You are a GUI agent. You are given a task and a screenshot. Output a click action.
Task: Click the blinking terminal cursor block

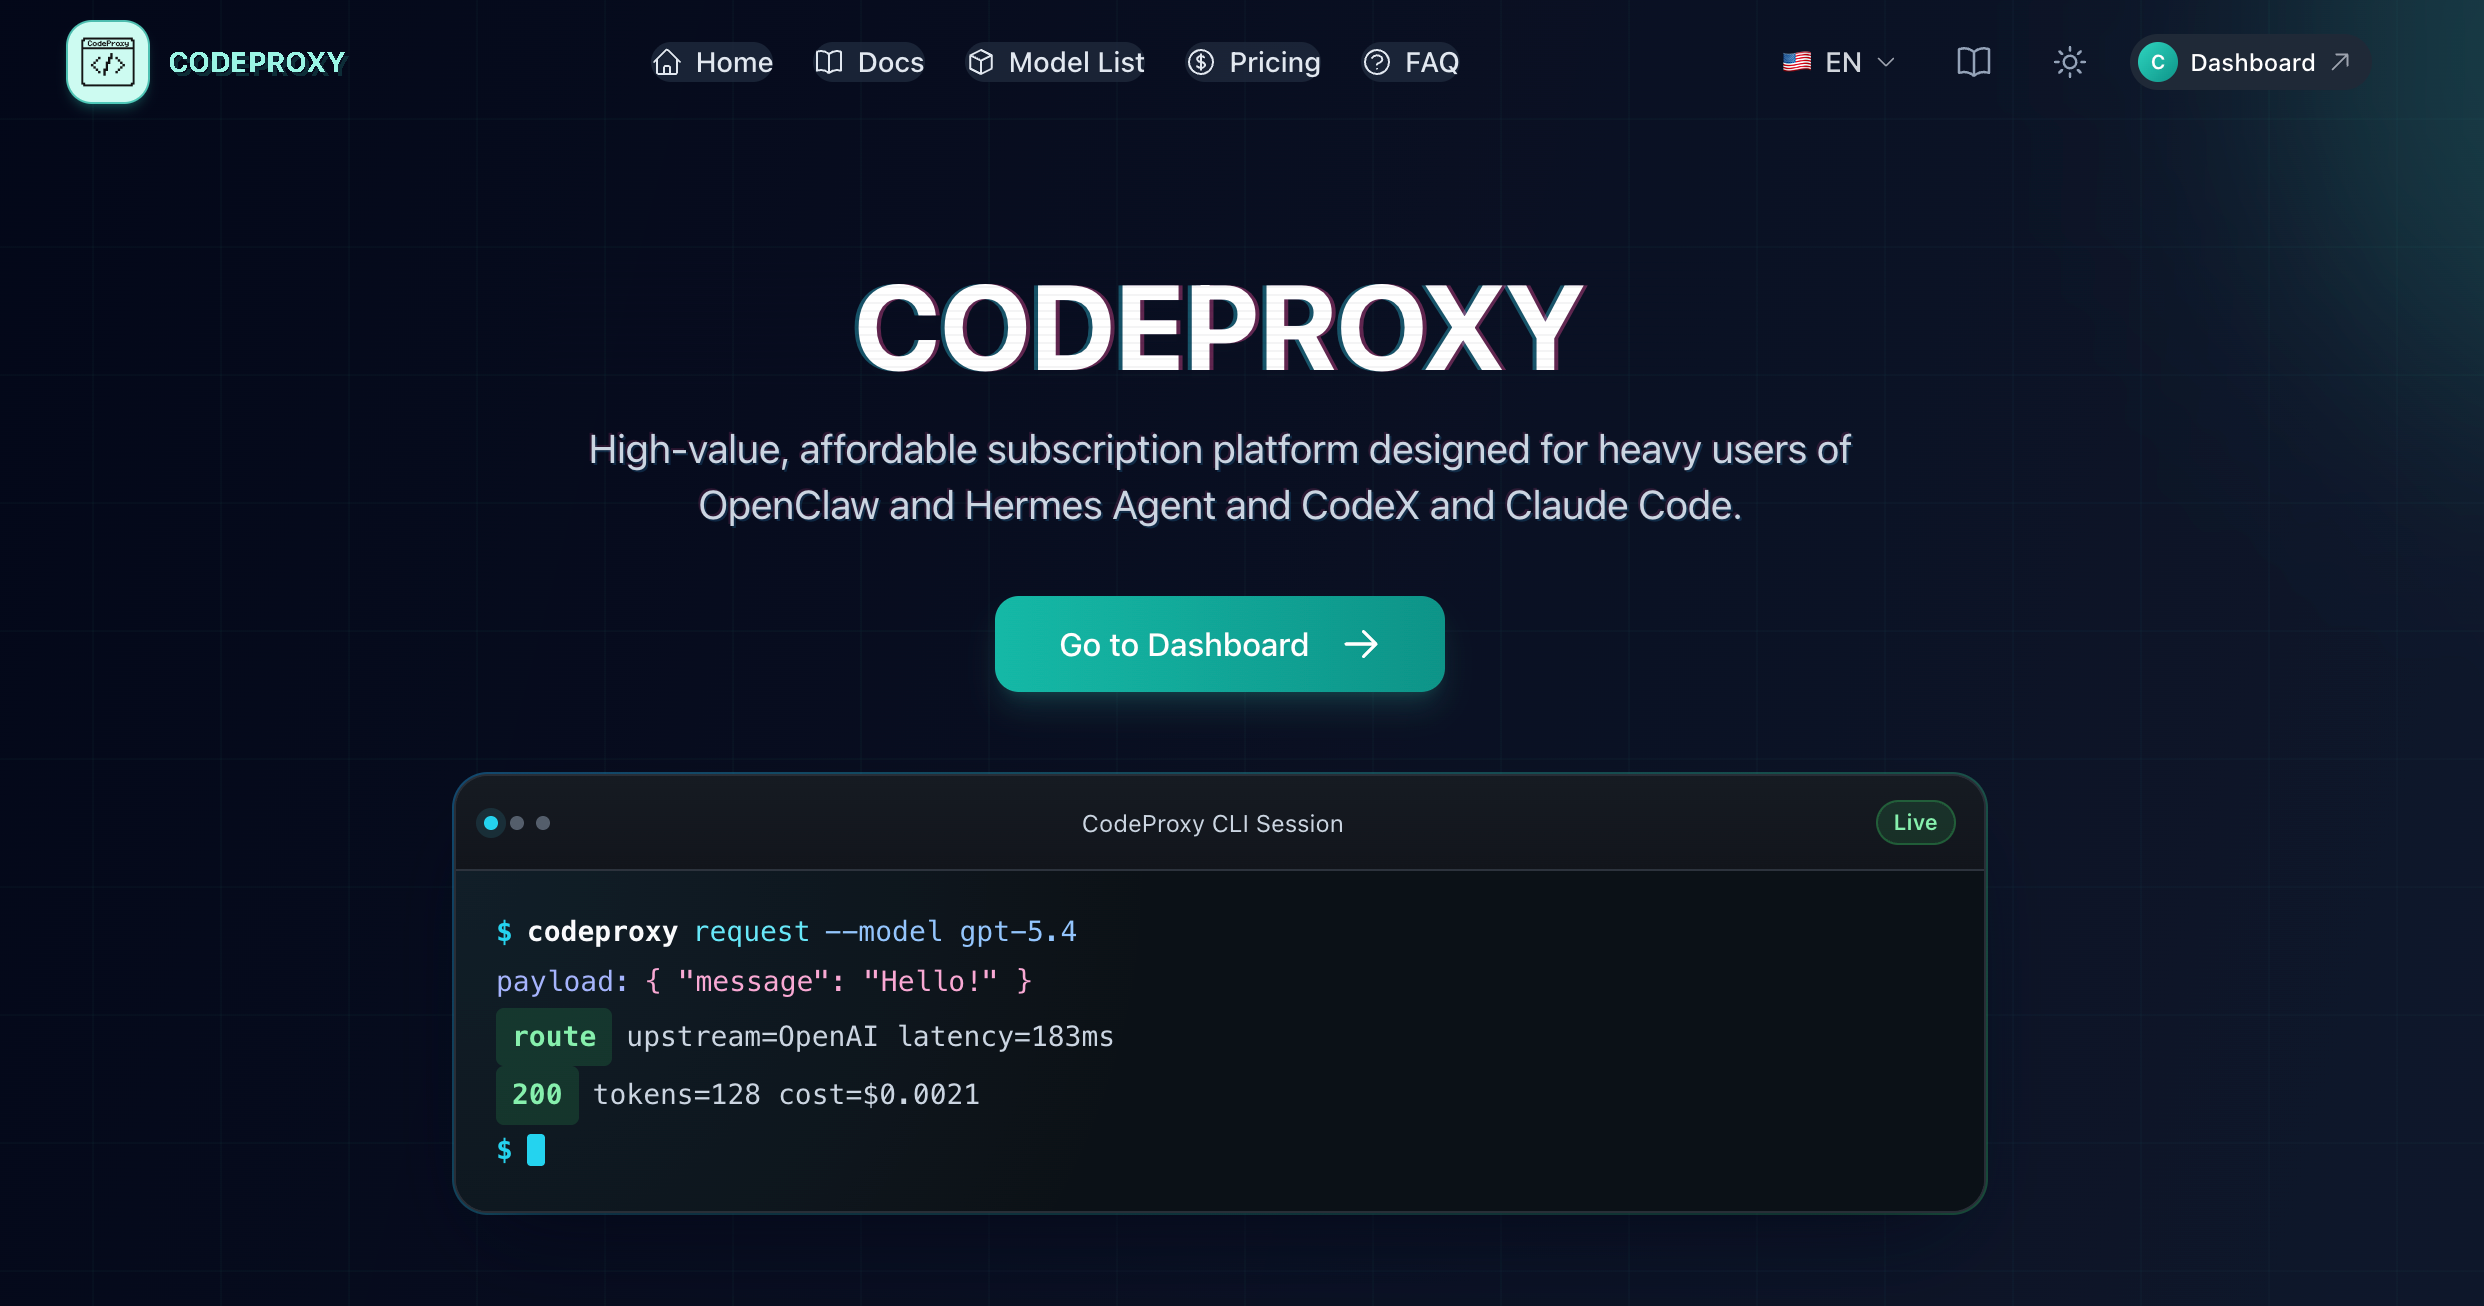(536, 1150)
